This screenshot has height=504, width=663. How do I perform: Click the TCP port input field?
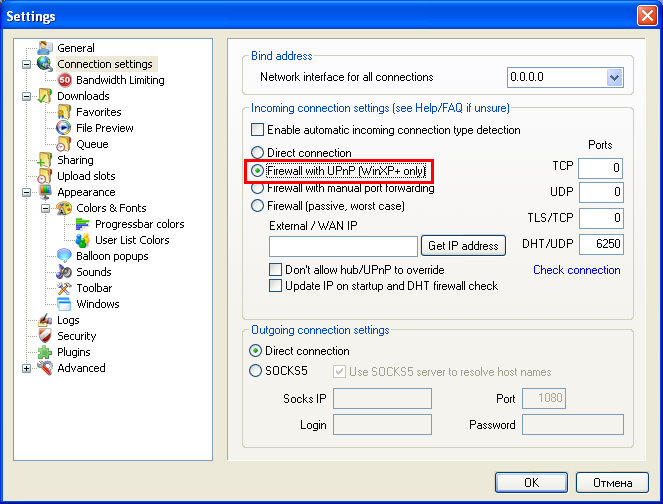601,168
